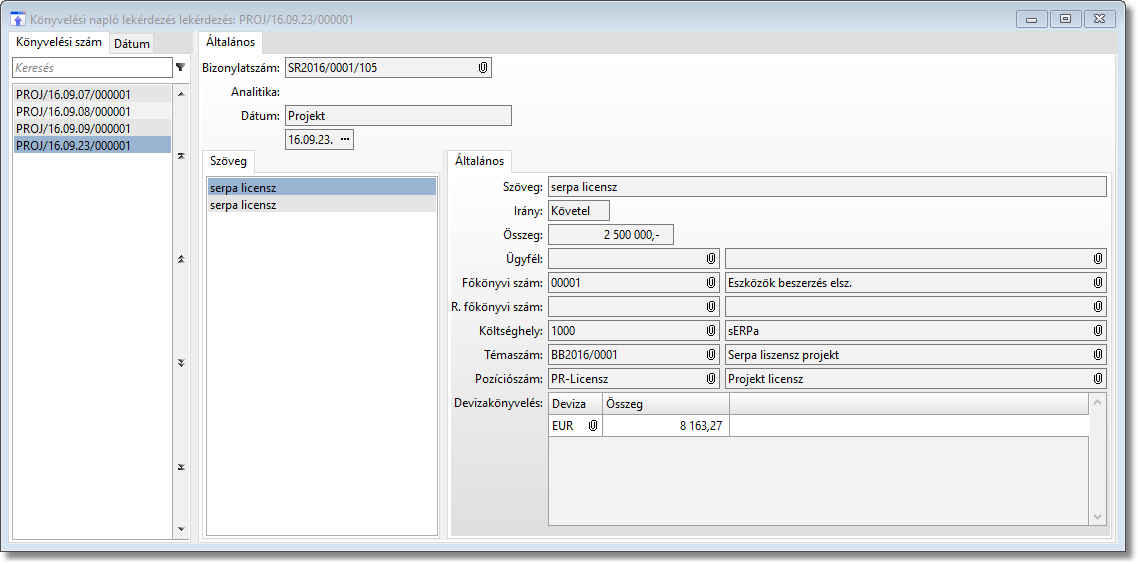Select PROJ/16.09.07/000001 booking entry
Screen dimensions: 1138x564
click(74, 95)
